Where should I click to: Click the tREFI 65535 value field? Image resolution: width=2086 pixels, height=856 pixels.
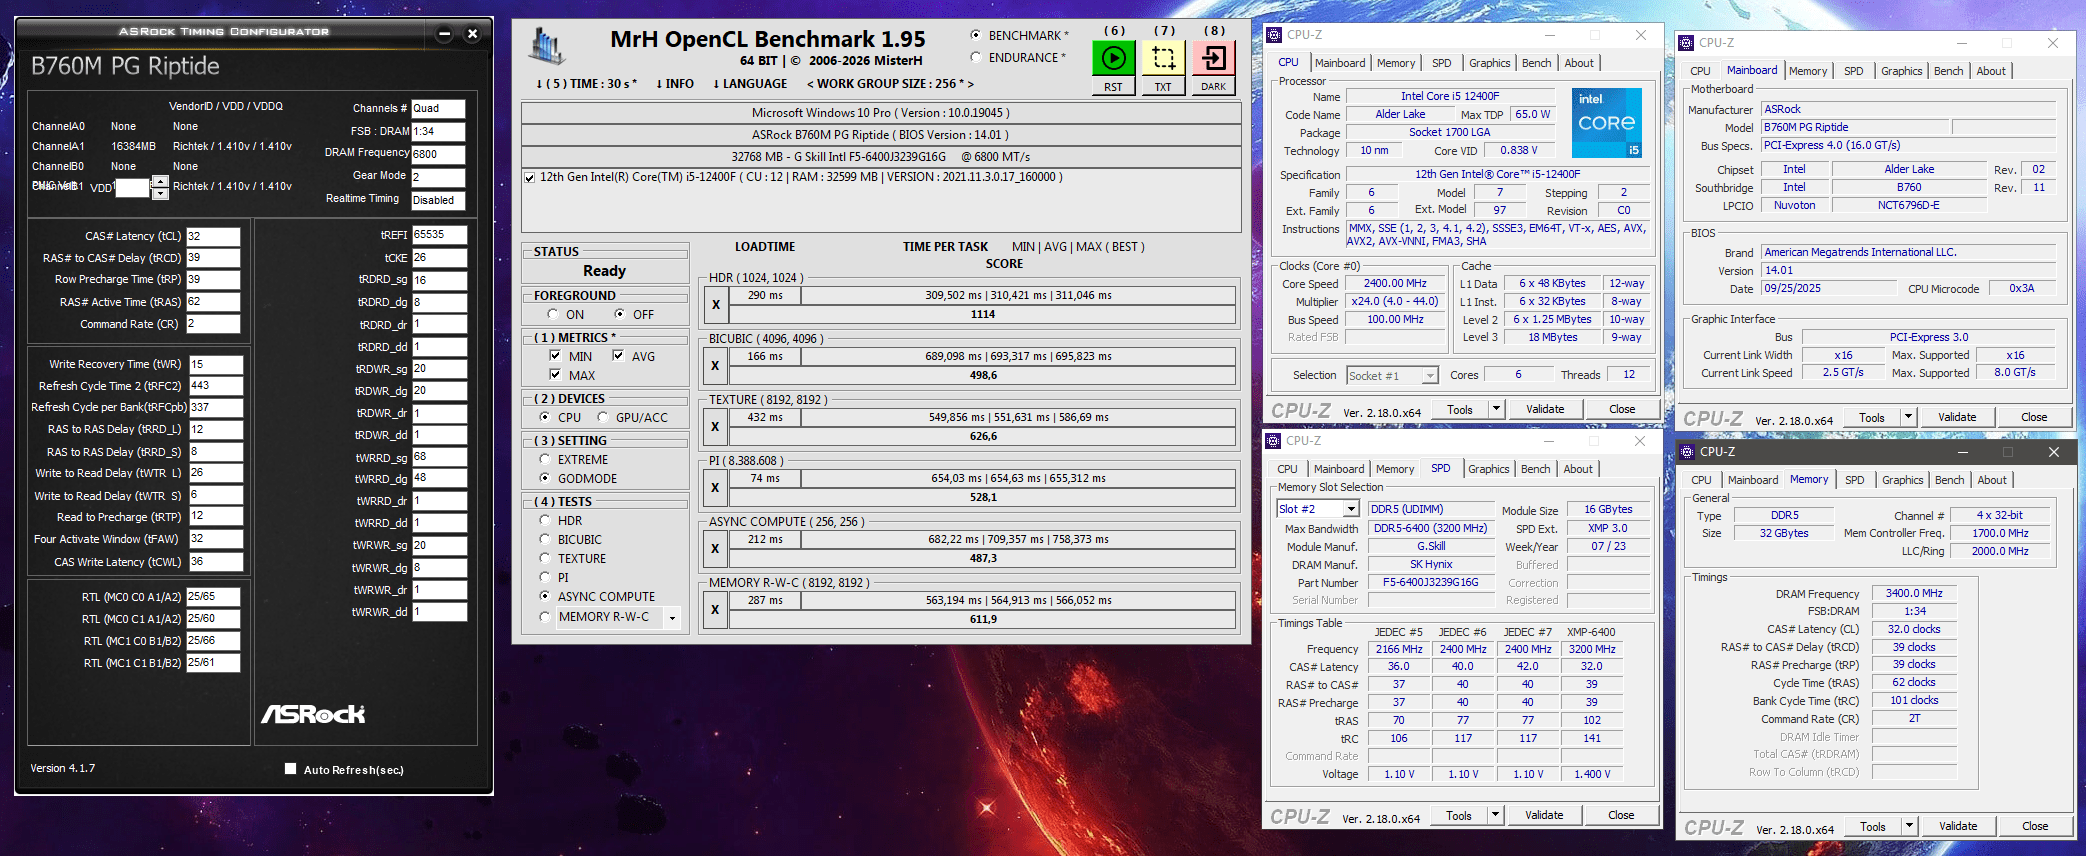(439, 235)
